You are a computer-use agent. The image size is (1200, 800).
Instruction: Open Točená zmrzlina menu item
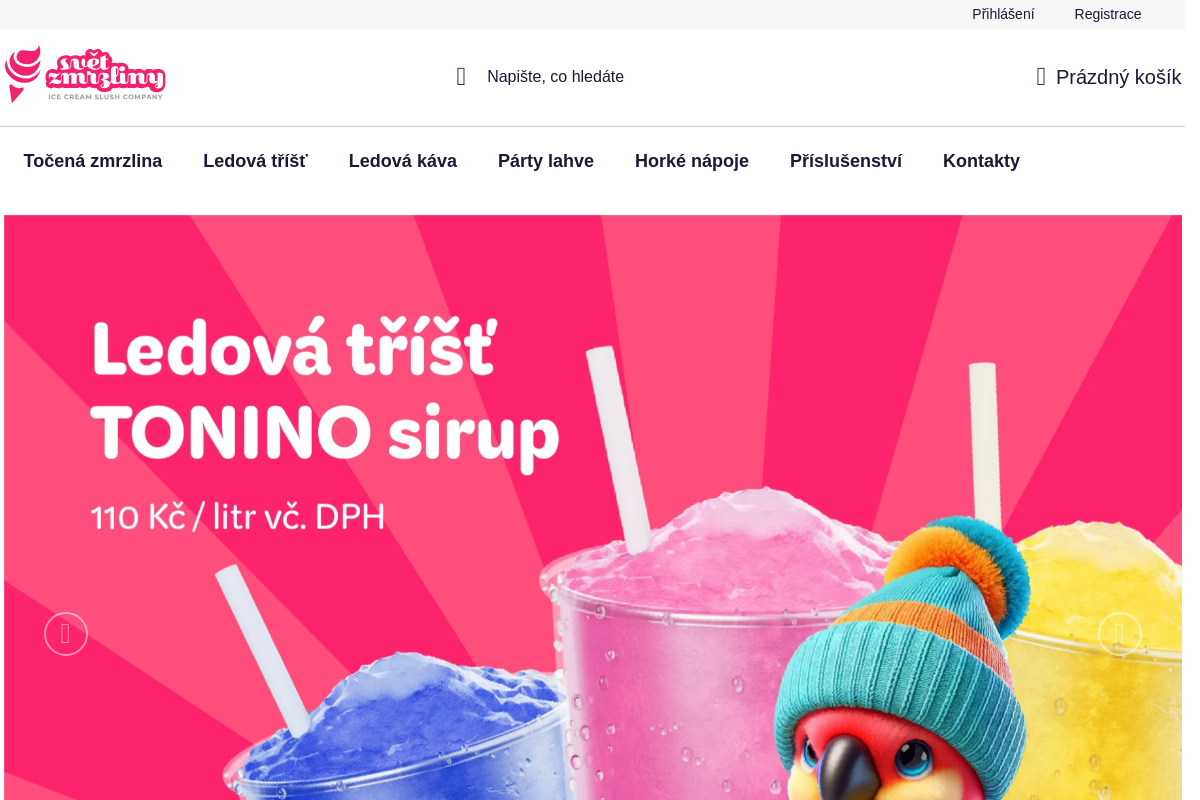click(93, 161)
